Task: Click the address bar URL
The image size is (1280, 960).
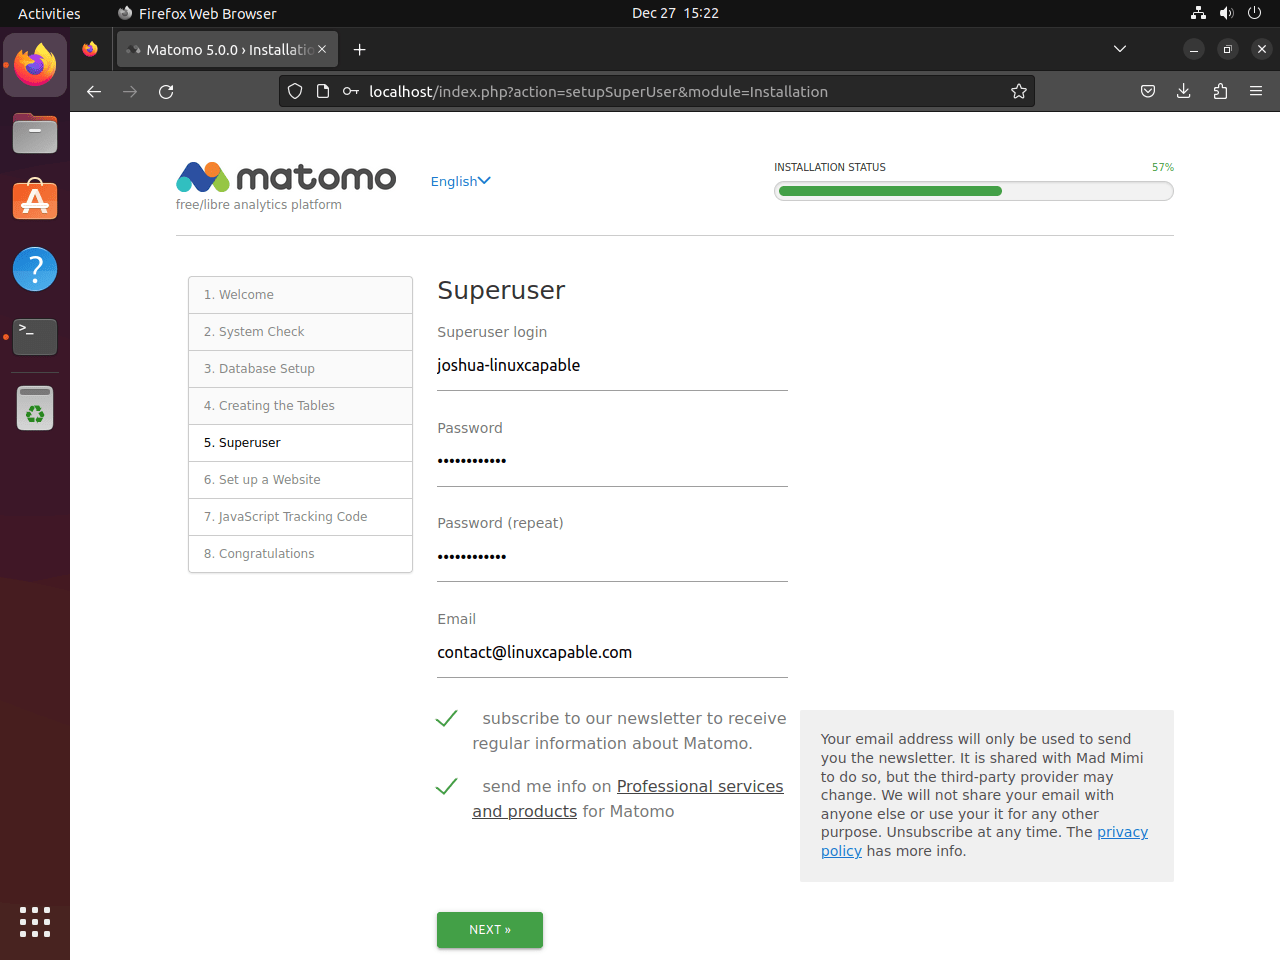Action: [598, 91]
